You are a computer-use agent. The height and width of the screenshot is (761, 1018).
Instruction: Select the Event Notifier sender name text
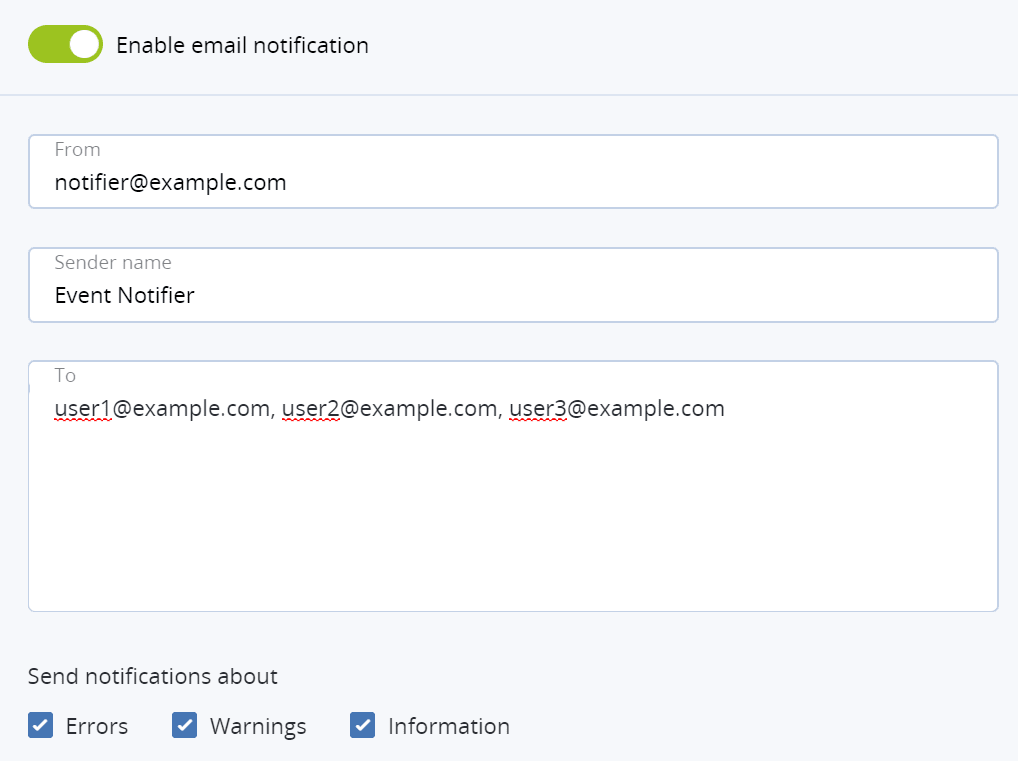point(124,295)
